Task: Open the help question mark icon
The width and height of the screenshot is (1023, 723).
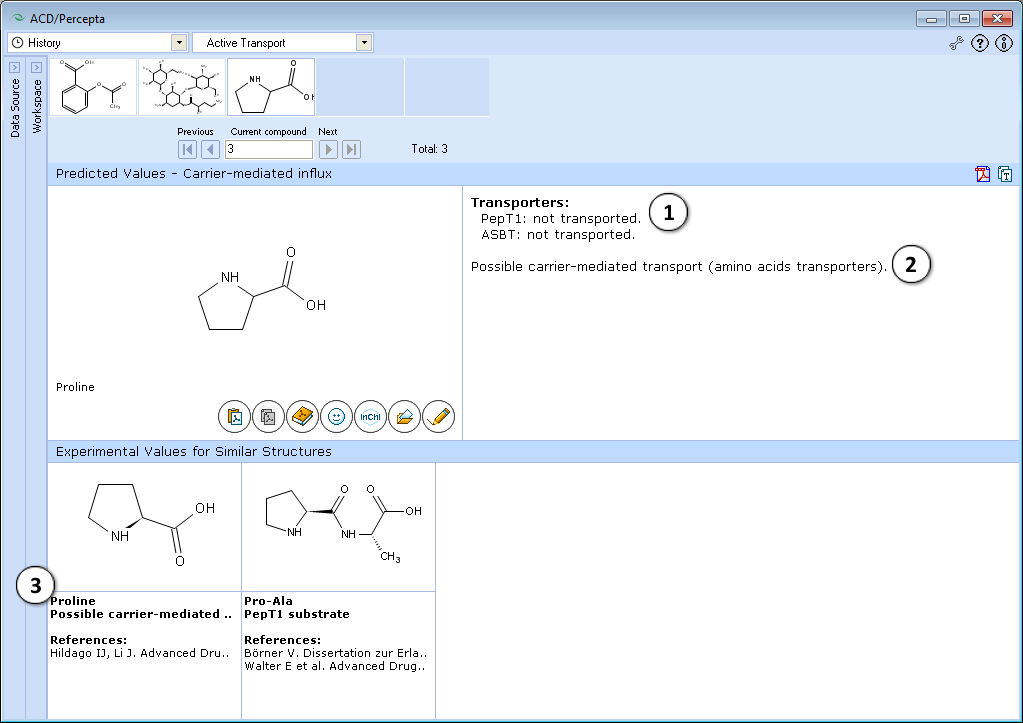Action: pyautogui.click(x=980, y=44)
